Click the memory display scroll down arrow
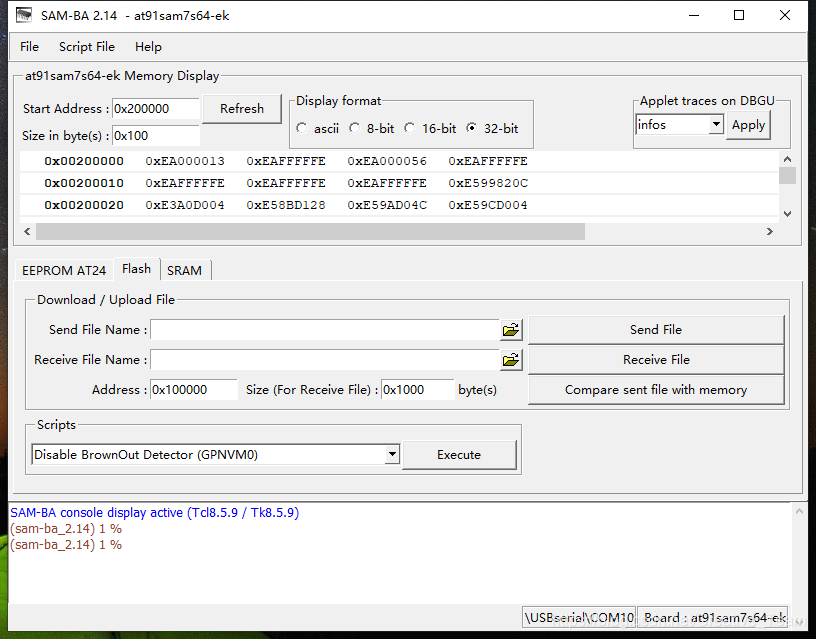 [787, 213]
